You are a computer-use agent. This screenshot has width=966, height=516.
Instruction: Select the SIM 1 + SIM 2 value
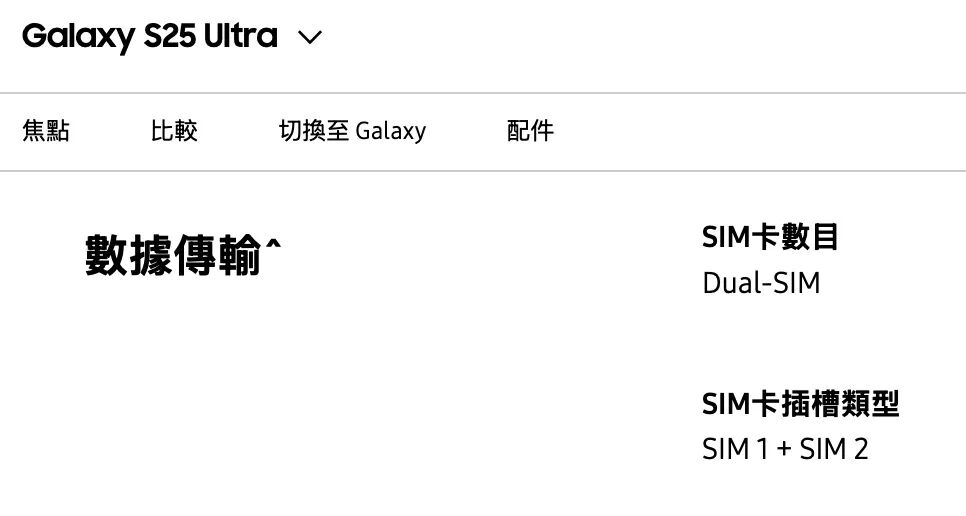[x=785, y=449]
